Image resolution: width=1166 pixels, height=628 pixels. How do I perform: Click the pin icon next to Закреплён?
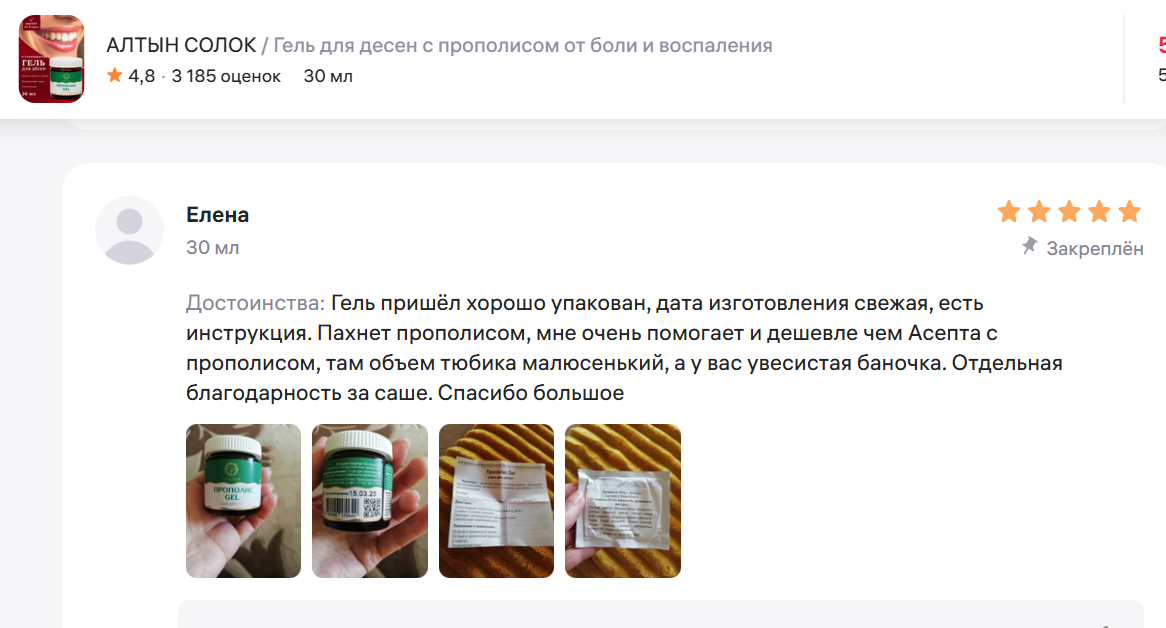pyautogui.click(x=1030, y=246)
